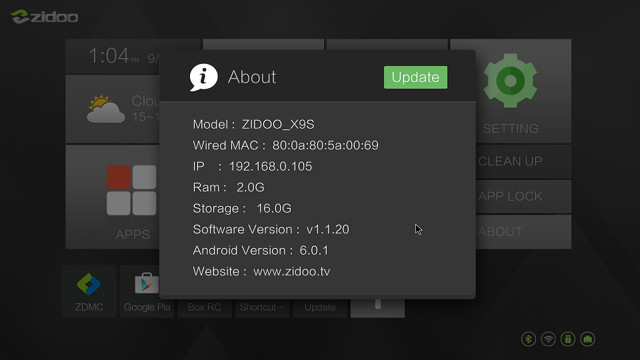640x360 pixels.
Task: Select the CLEAN UP tile
Action: [x=523, y=162]
